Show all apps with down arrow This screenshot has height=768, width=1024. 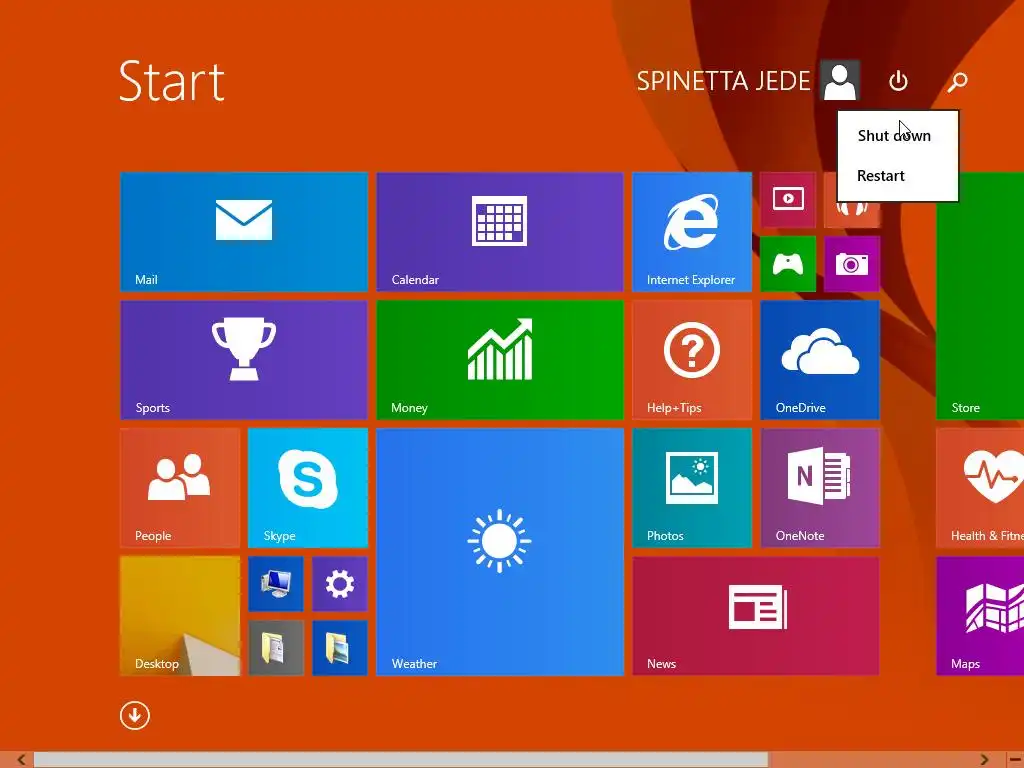point(135,716)
